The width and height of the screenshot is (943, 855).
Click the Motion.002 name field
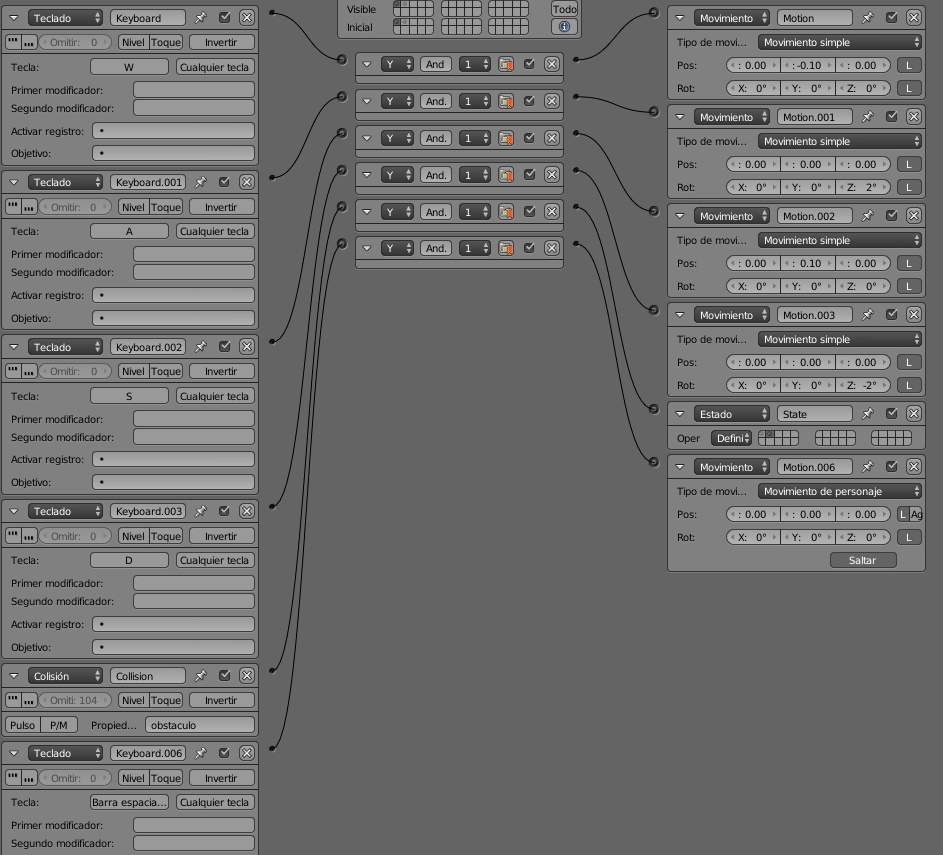pos(814,216)
